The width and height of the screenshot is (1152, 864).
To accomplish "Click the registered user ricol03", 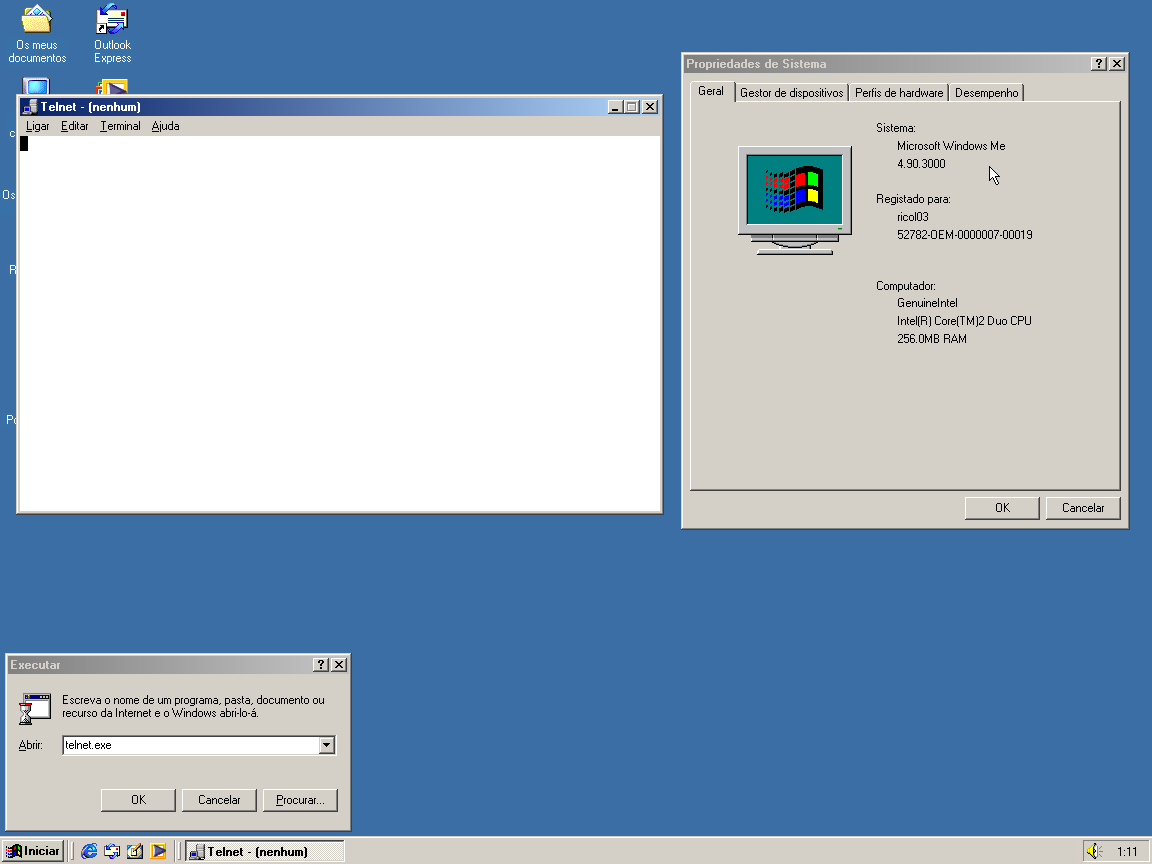I will point(912,217).
